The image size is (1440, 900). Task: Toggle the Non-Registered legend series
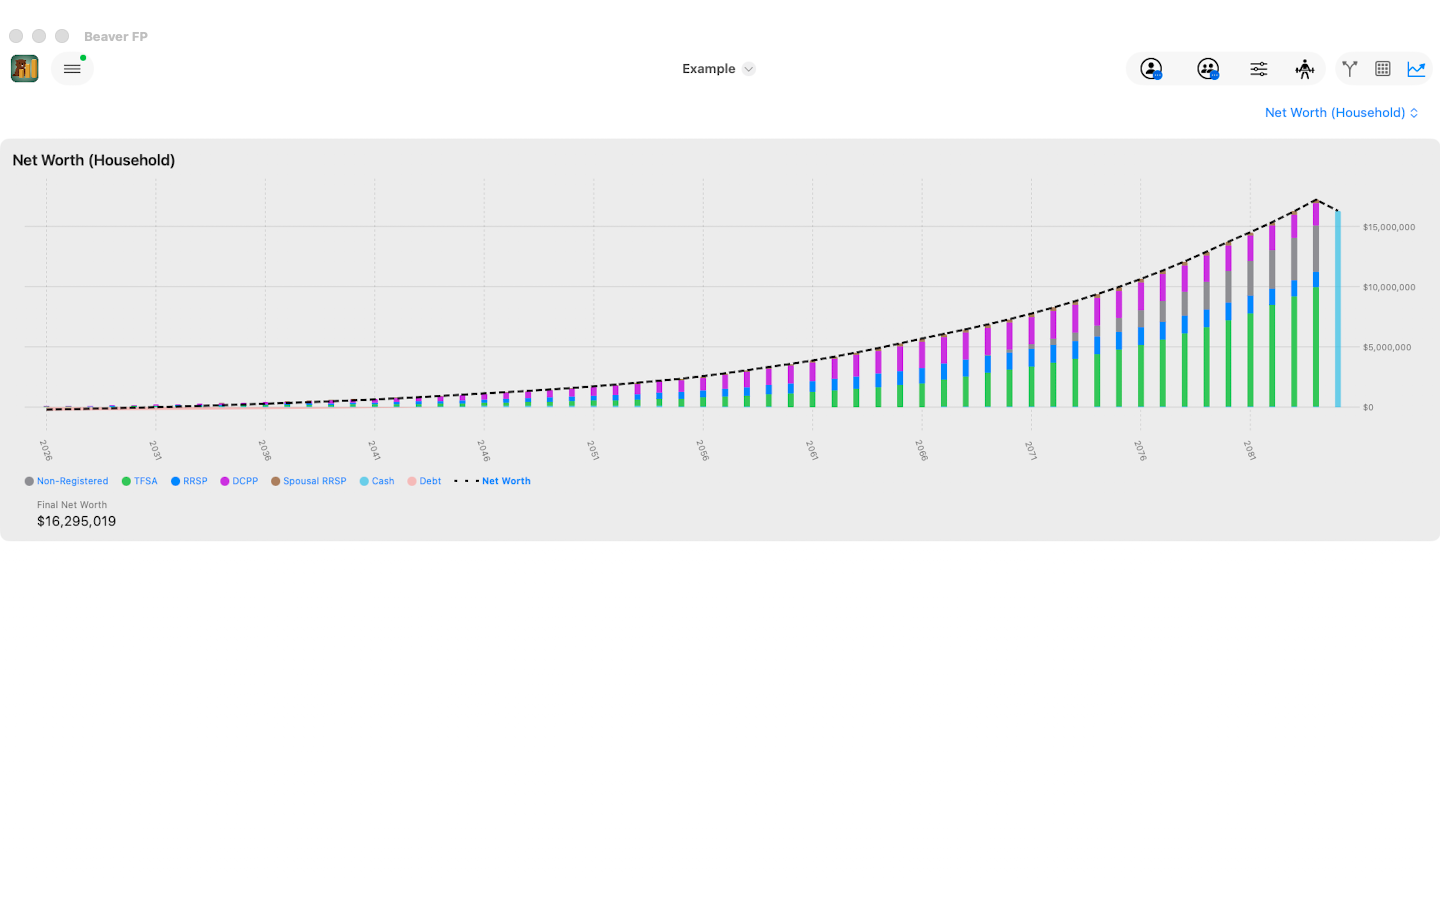[x=66, y=481]
